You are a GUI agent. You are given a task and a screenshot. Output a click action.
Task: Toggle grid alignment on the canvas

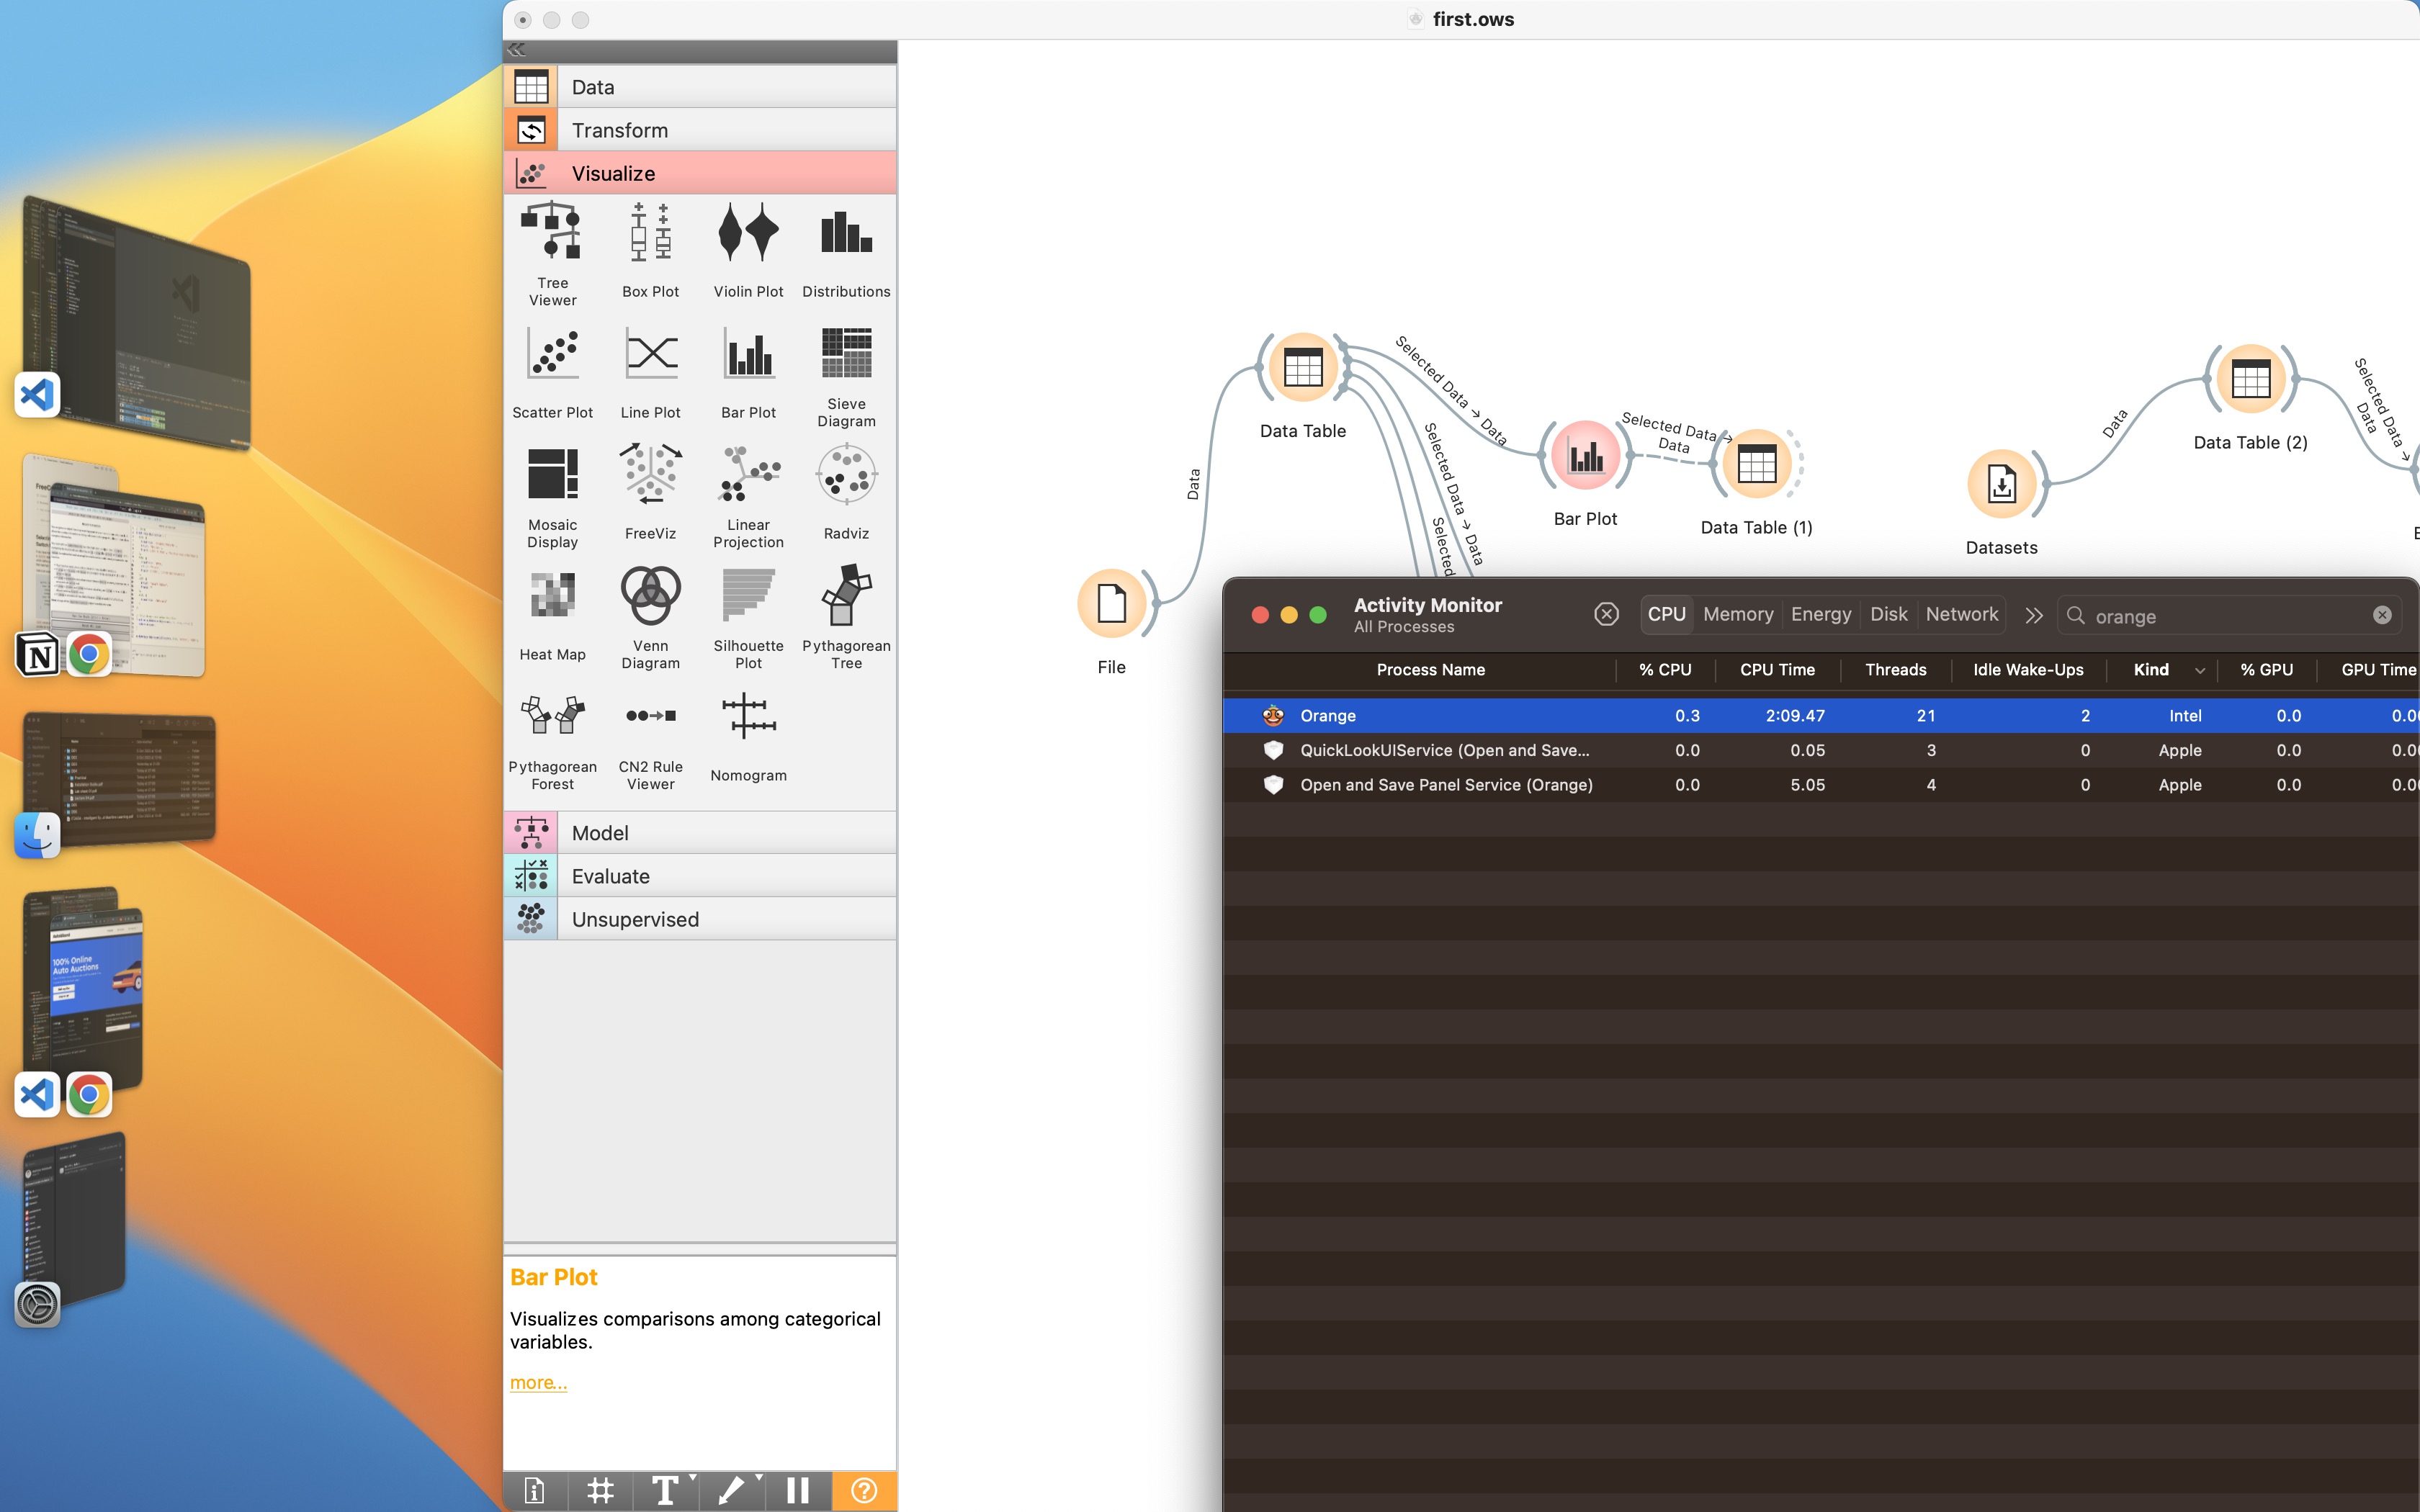[x=600, y=1490]
